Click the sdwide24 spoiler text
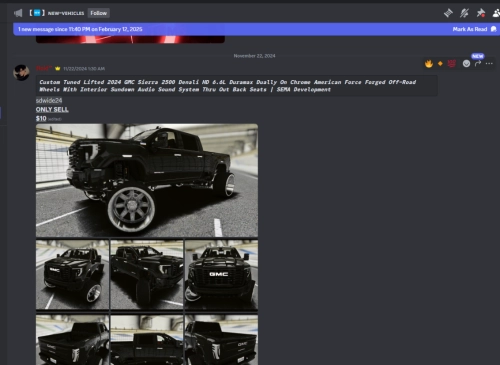500x365 pixels. point(49,100)
